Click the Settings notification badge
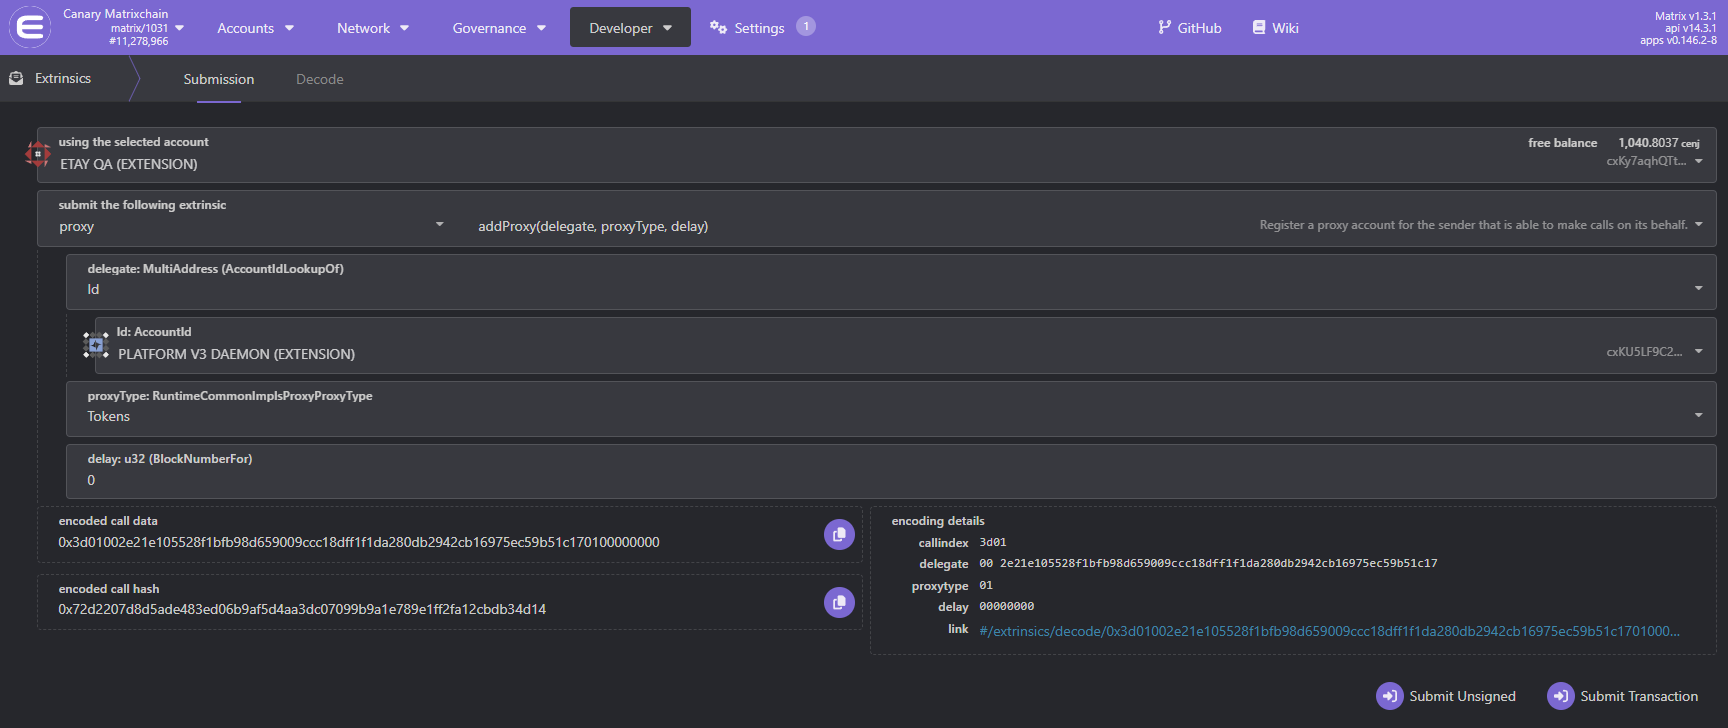The width and height of the screenshot is (1728, 728). [x=806, y=26]
